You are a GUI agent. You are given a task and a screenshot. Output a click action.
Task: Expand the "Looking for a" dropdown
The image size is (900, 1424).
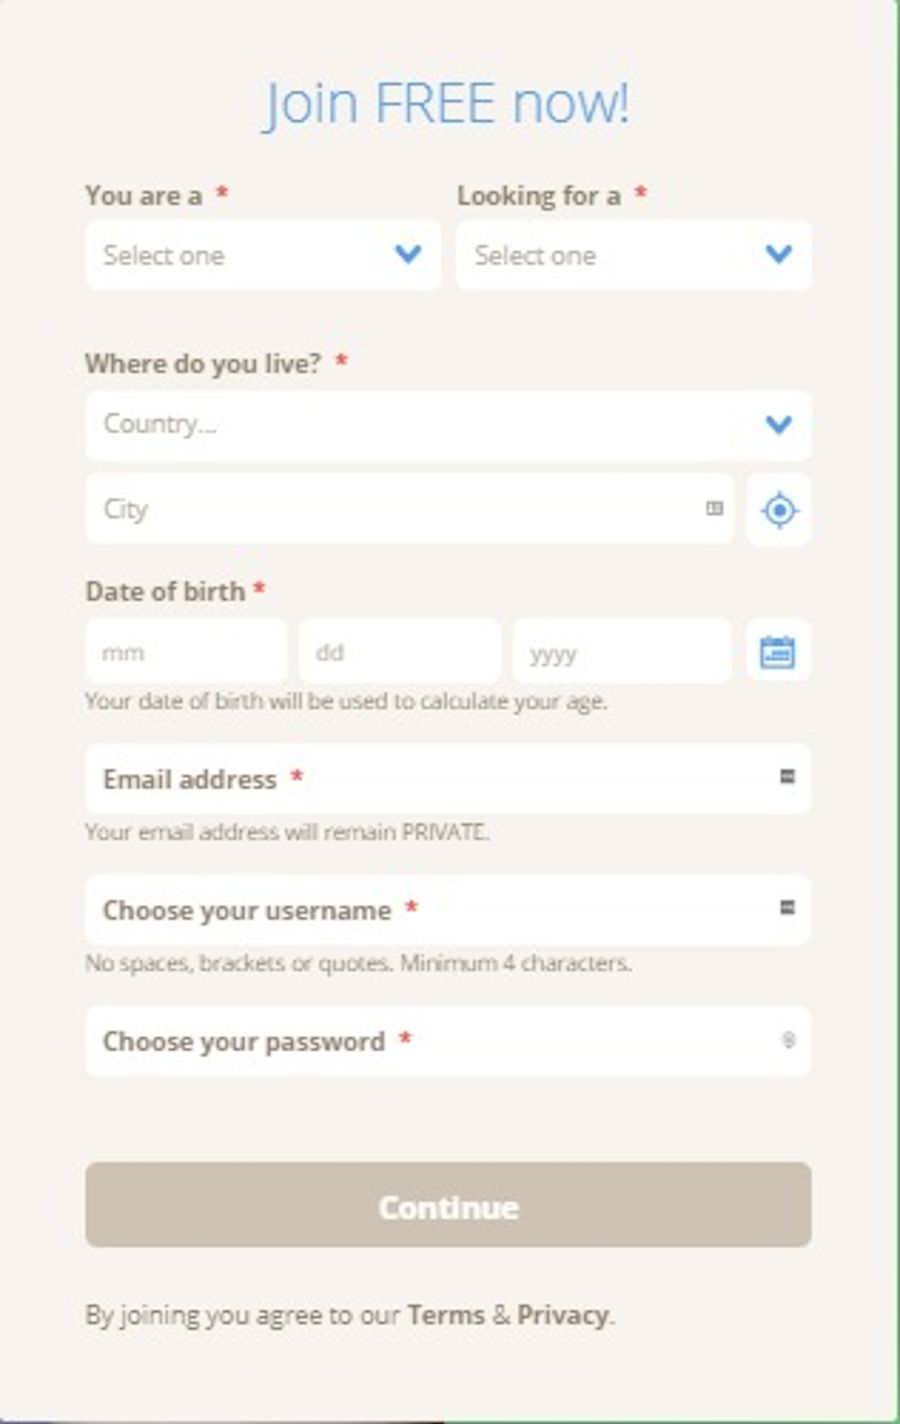(x=633, y=256)
